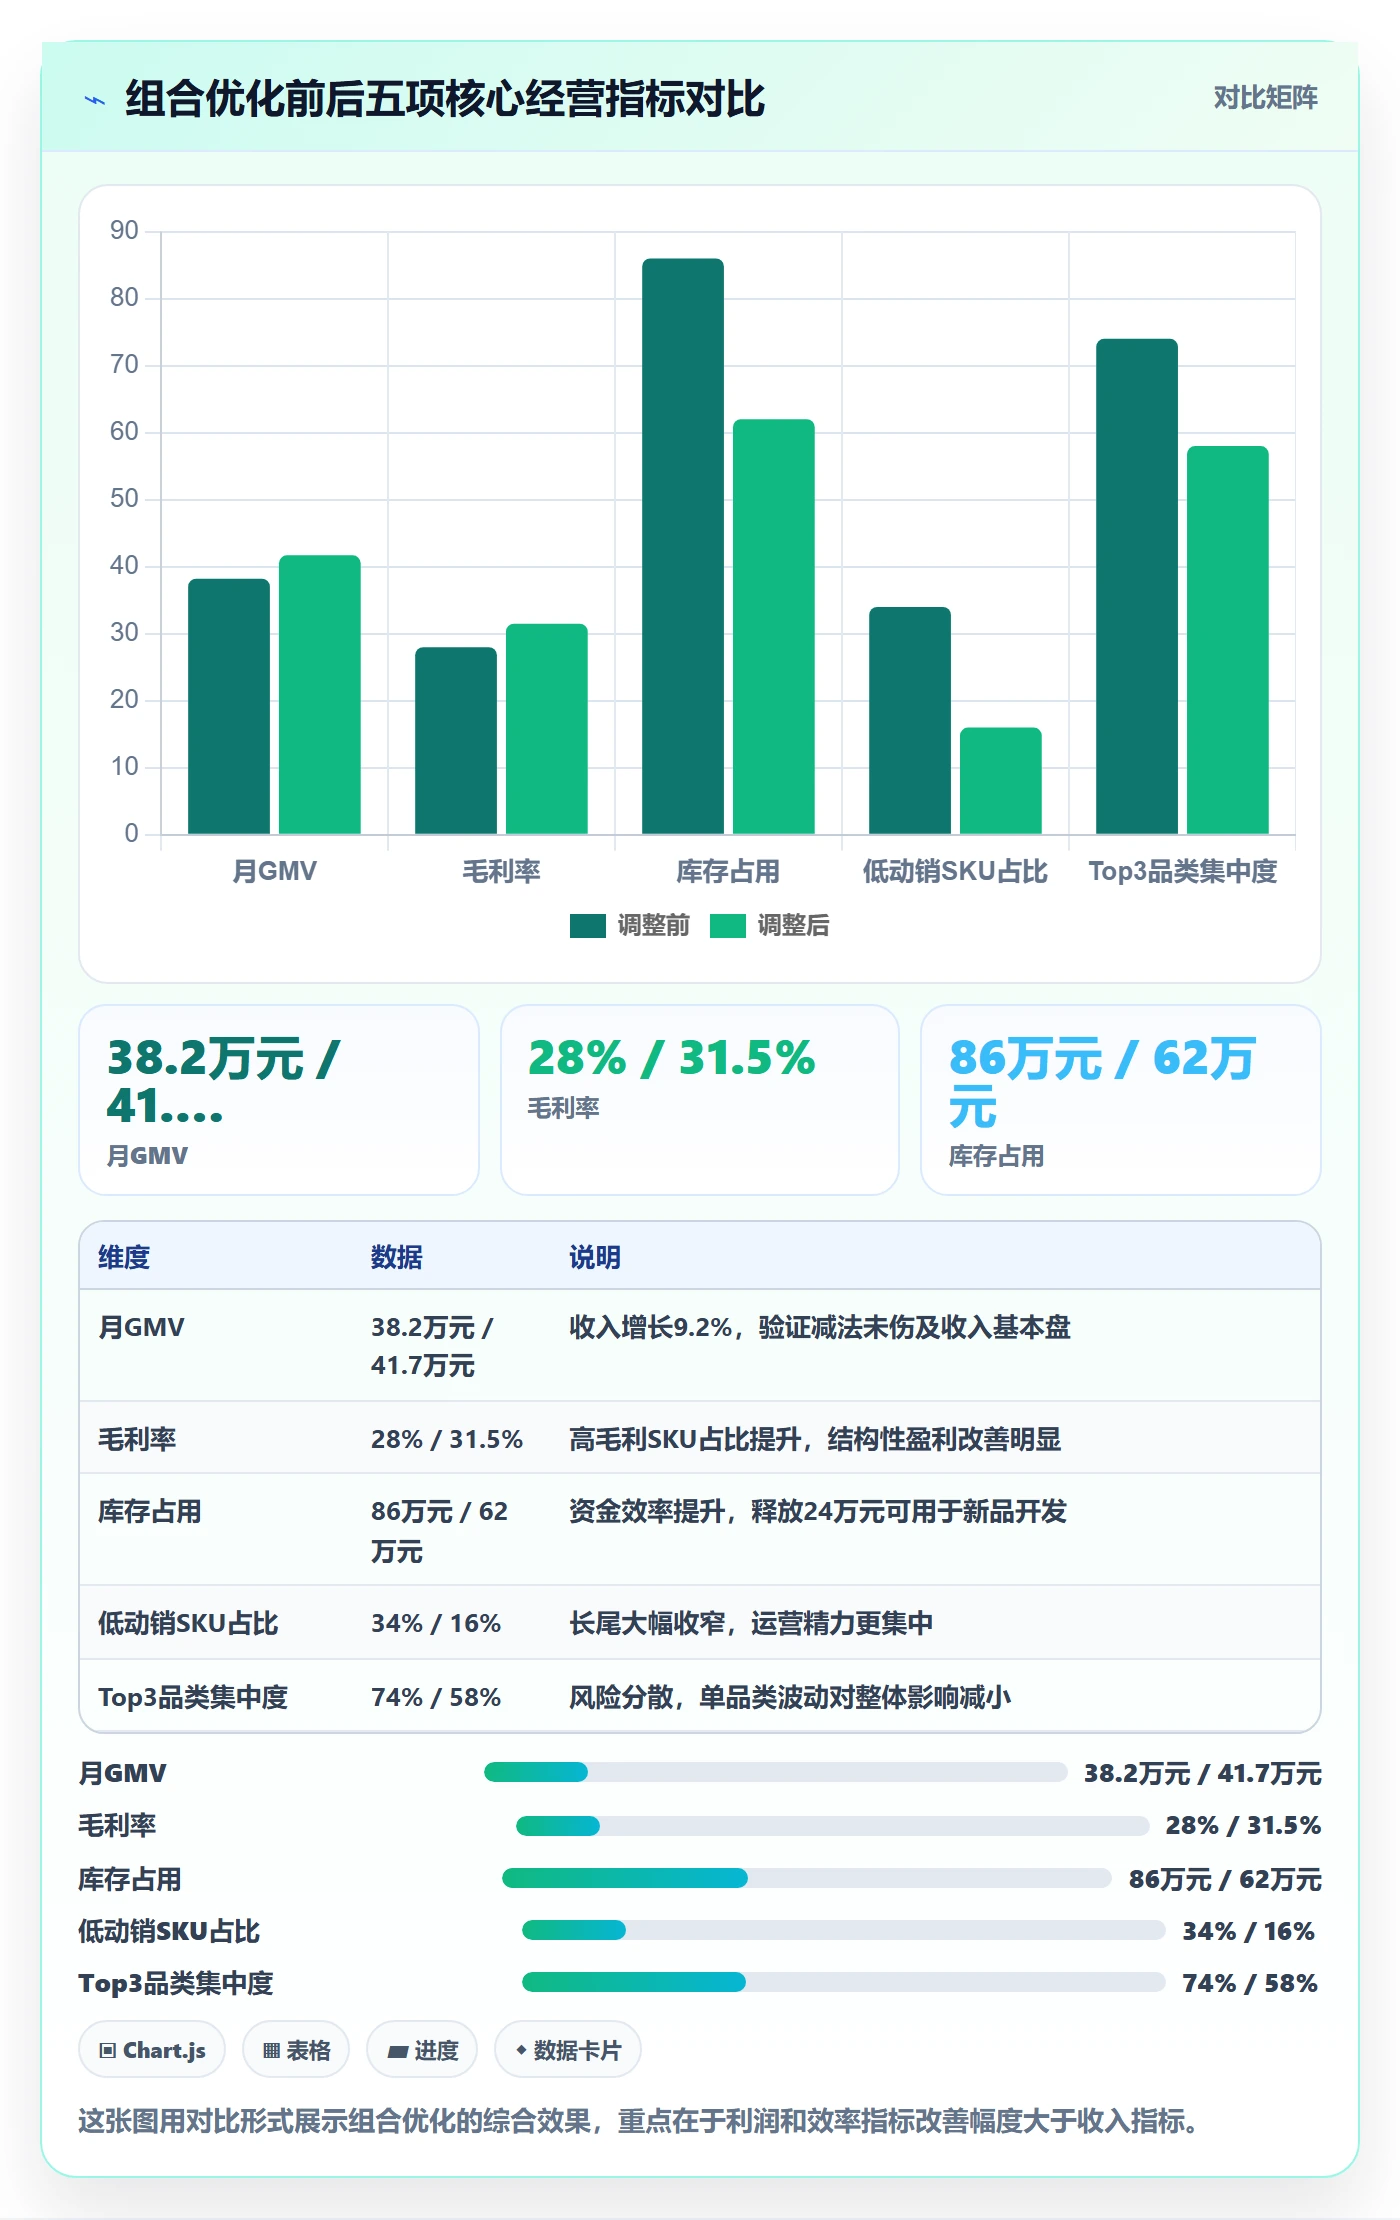Select the 库存占用 调整后 bar
1400x2220 pixels.
(774, 626)
